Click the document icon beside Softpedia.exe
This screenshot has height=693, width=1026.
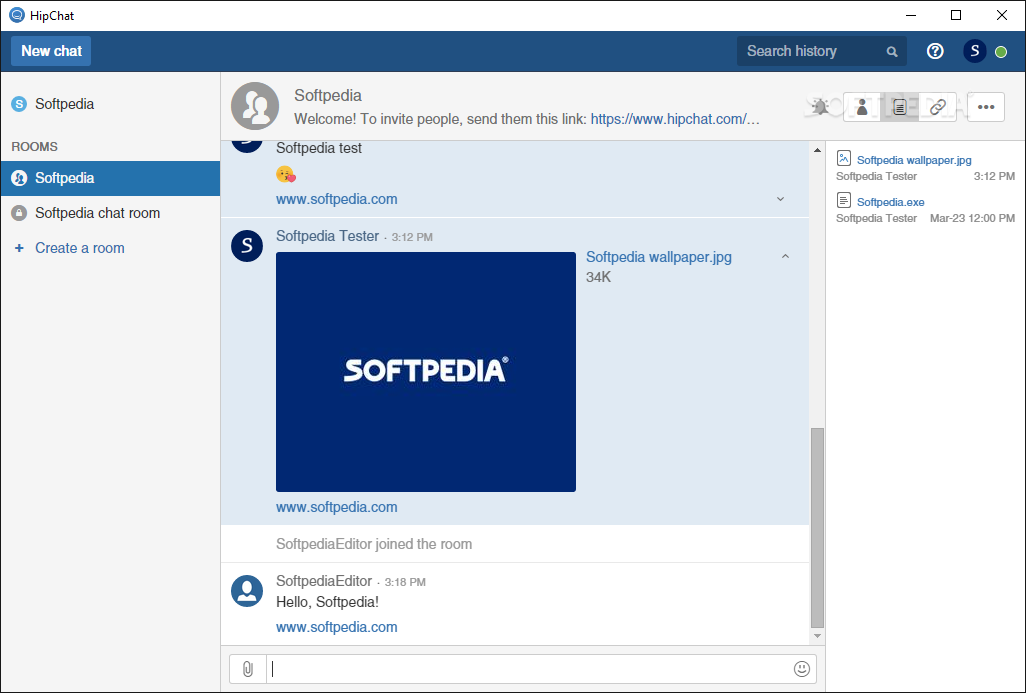click(843, 200)
